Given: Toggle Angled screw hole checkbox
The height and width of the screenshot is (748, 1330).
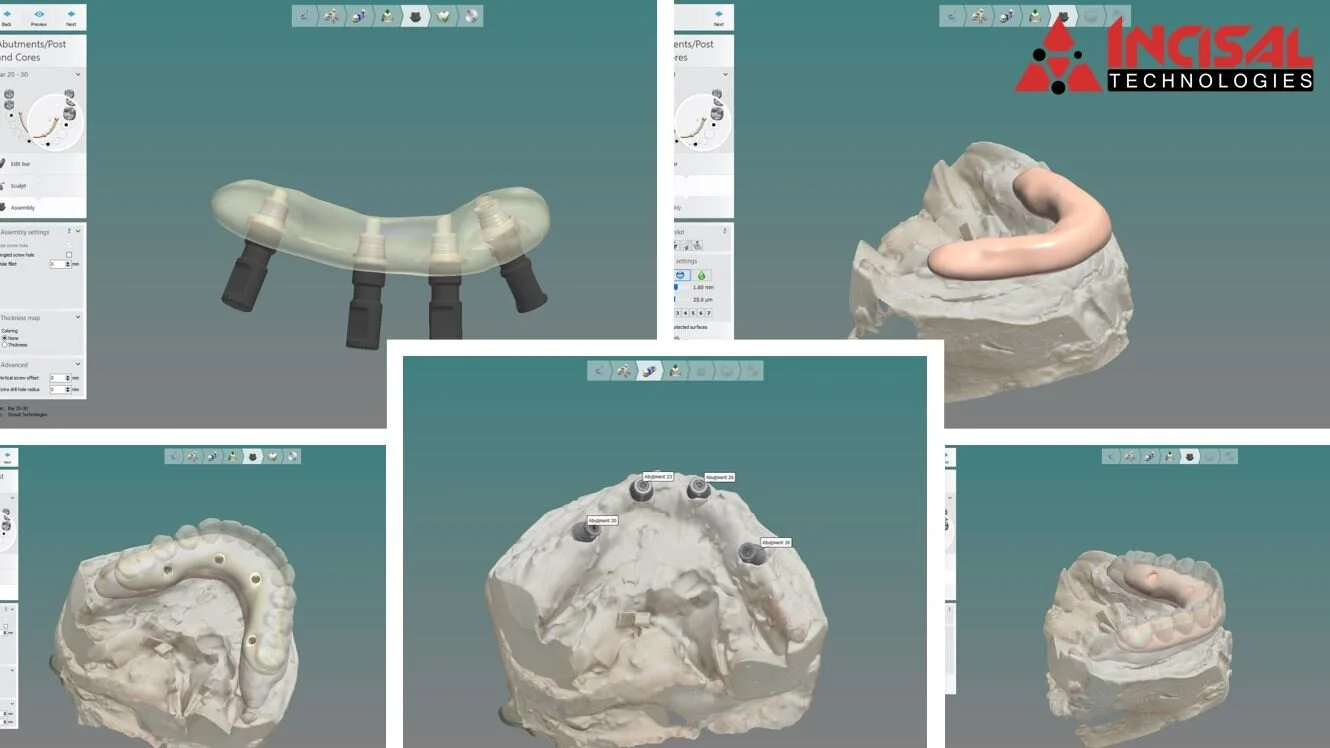Looking at the screenshot, I should tap(69, 255).
